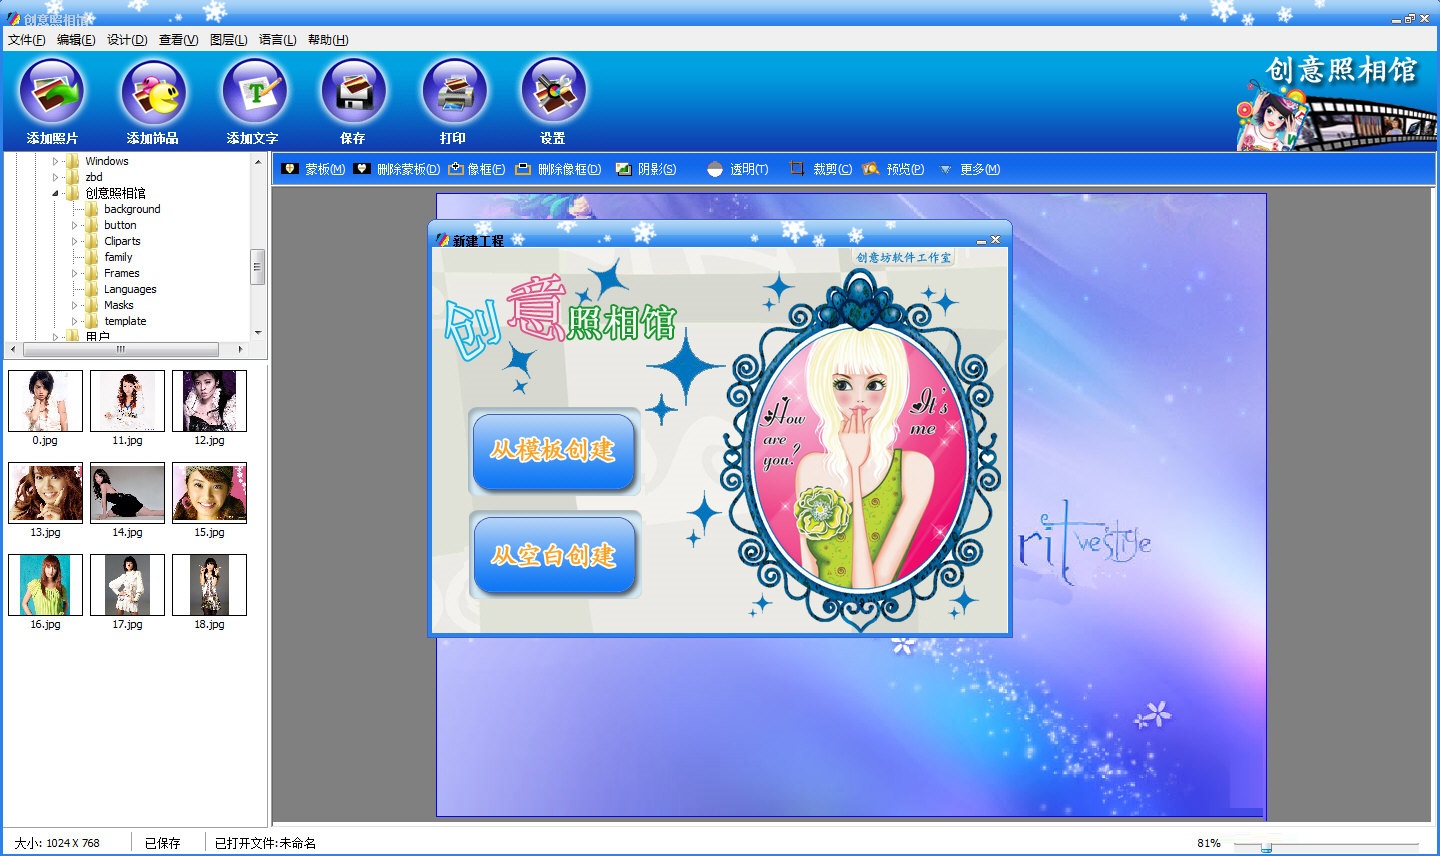The height and width of the screenshot is (856, 1440).
Task: Click the 从模板创建 create from template button
Action: click(554, 451)
